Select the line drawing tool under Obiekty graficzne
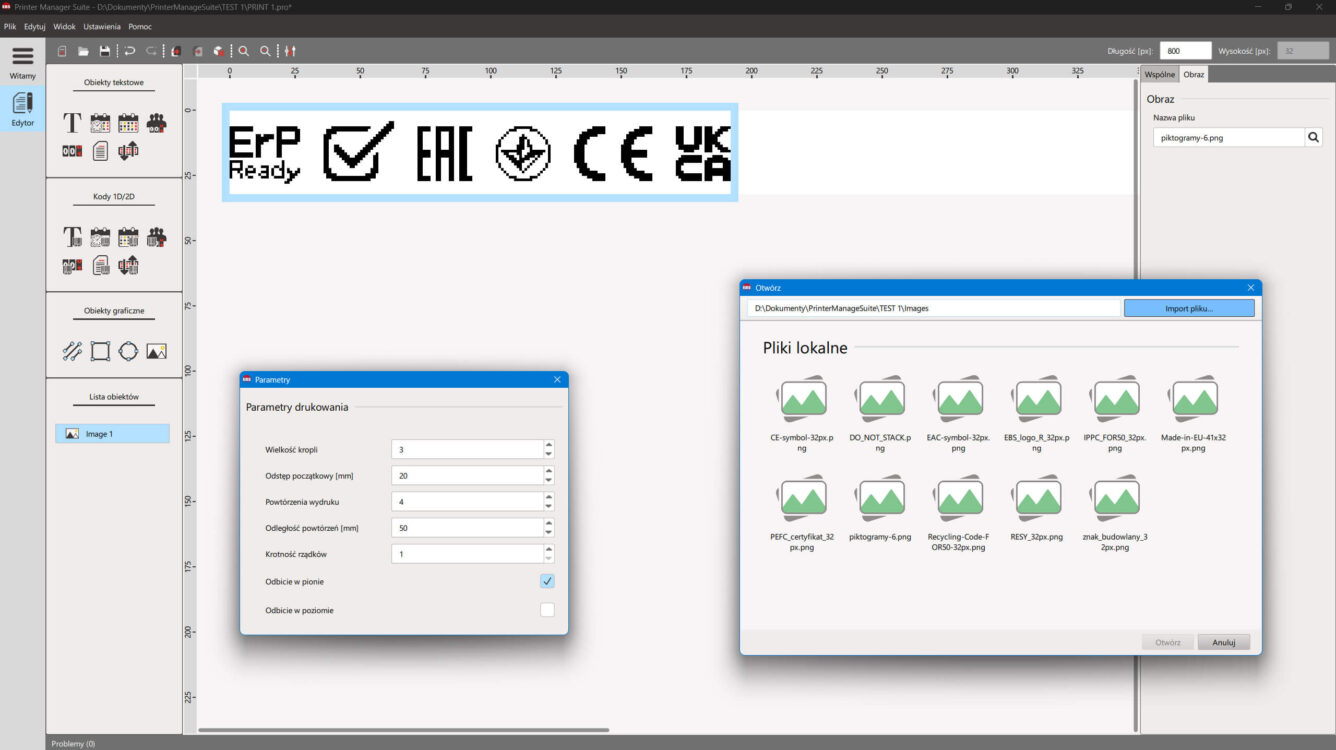This screenshot has height=750, width=1336. 72,351
